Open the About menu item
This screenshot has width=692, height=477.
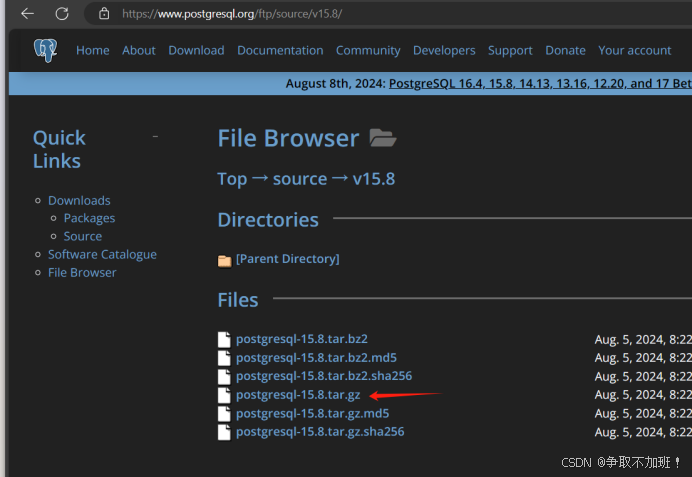139,50
